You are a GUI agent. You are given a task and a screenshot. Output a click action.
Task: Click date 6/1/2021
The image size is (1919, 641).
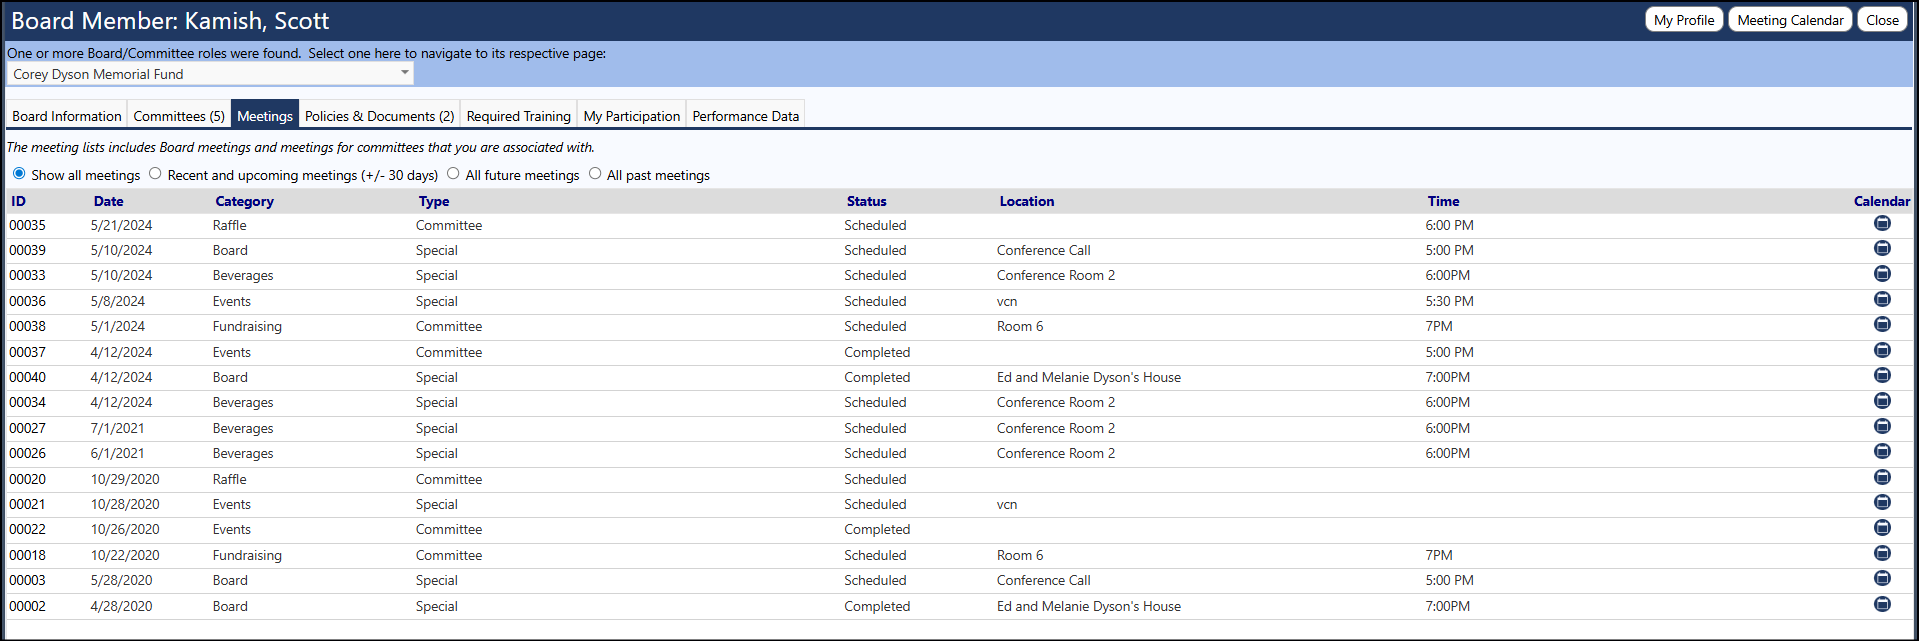pos(118,453)
